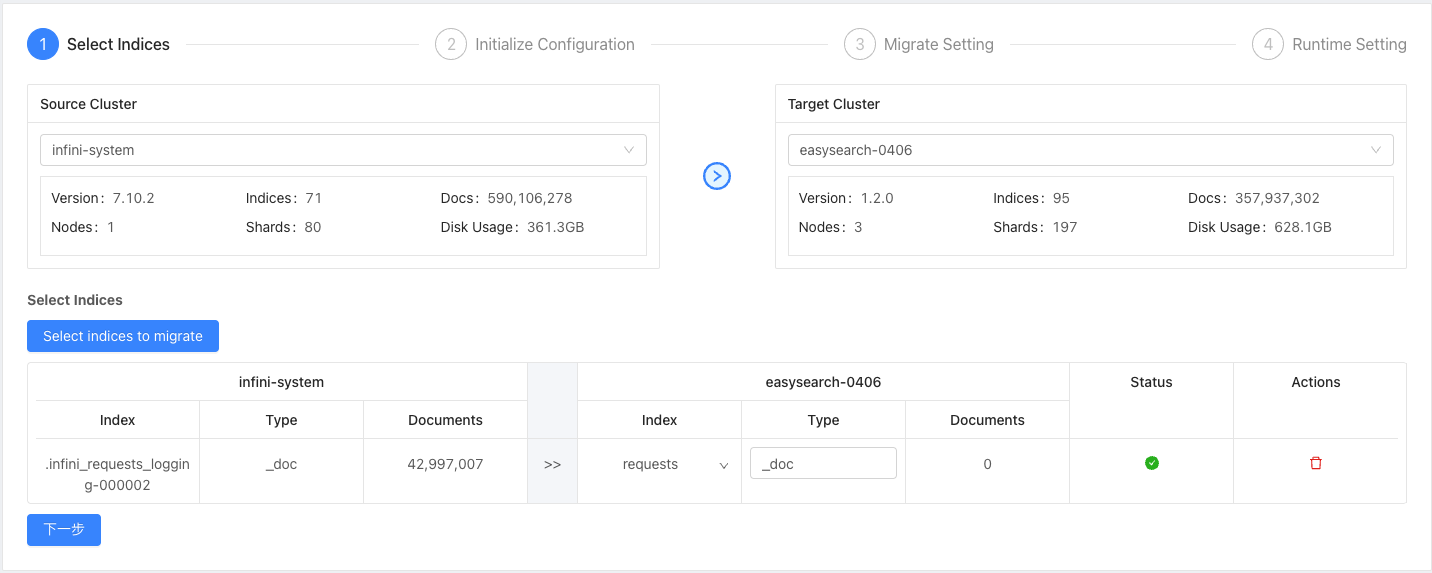Click the 下一步 next button
This screenshot has height=573, width=1432.
pos(64,529)
